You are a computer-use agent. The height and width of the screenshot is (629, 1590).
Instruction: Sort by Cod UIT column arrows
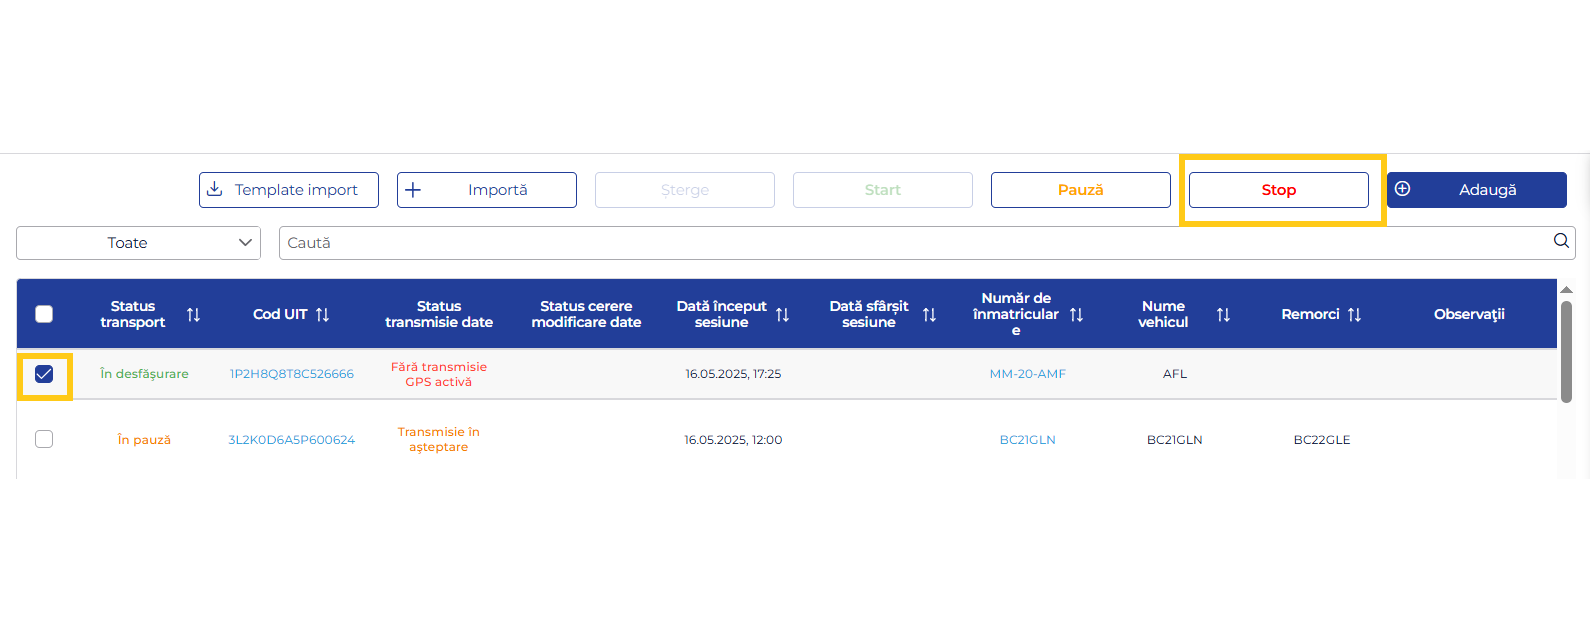pos(322,315)
